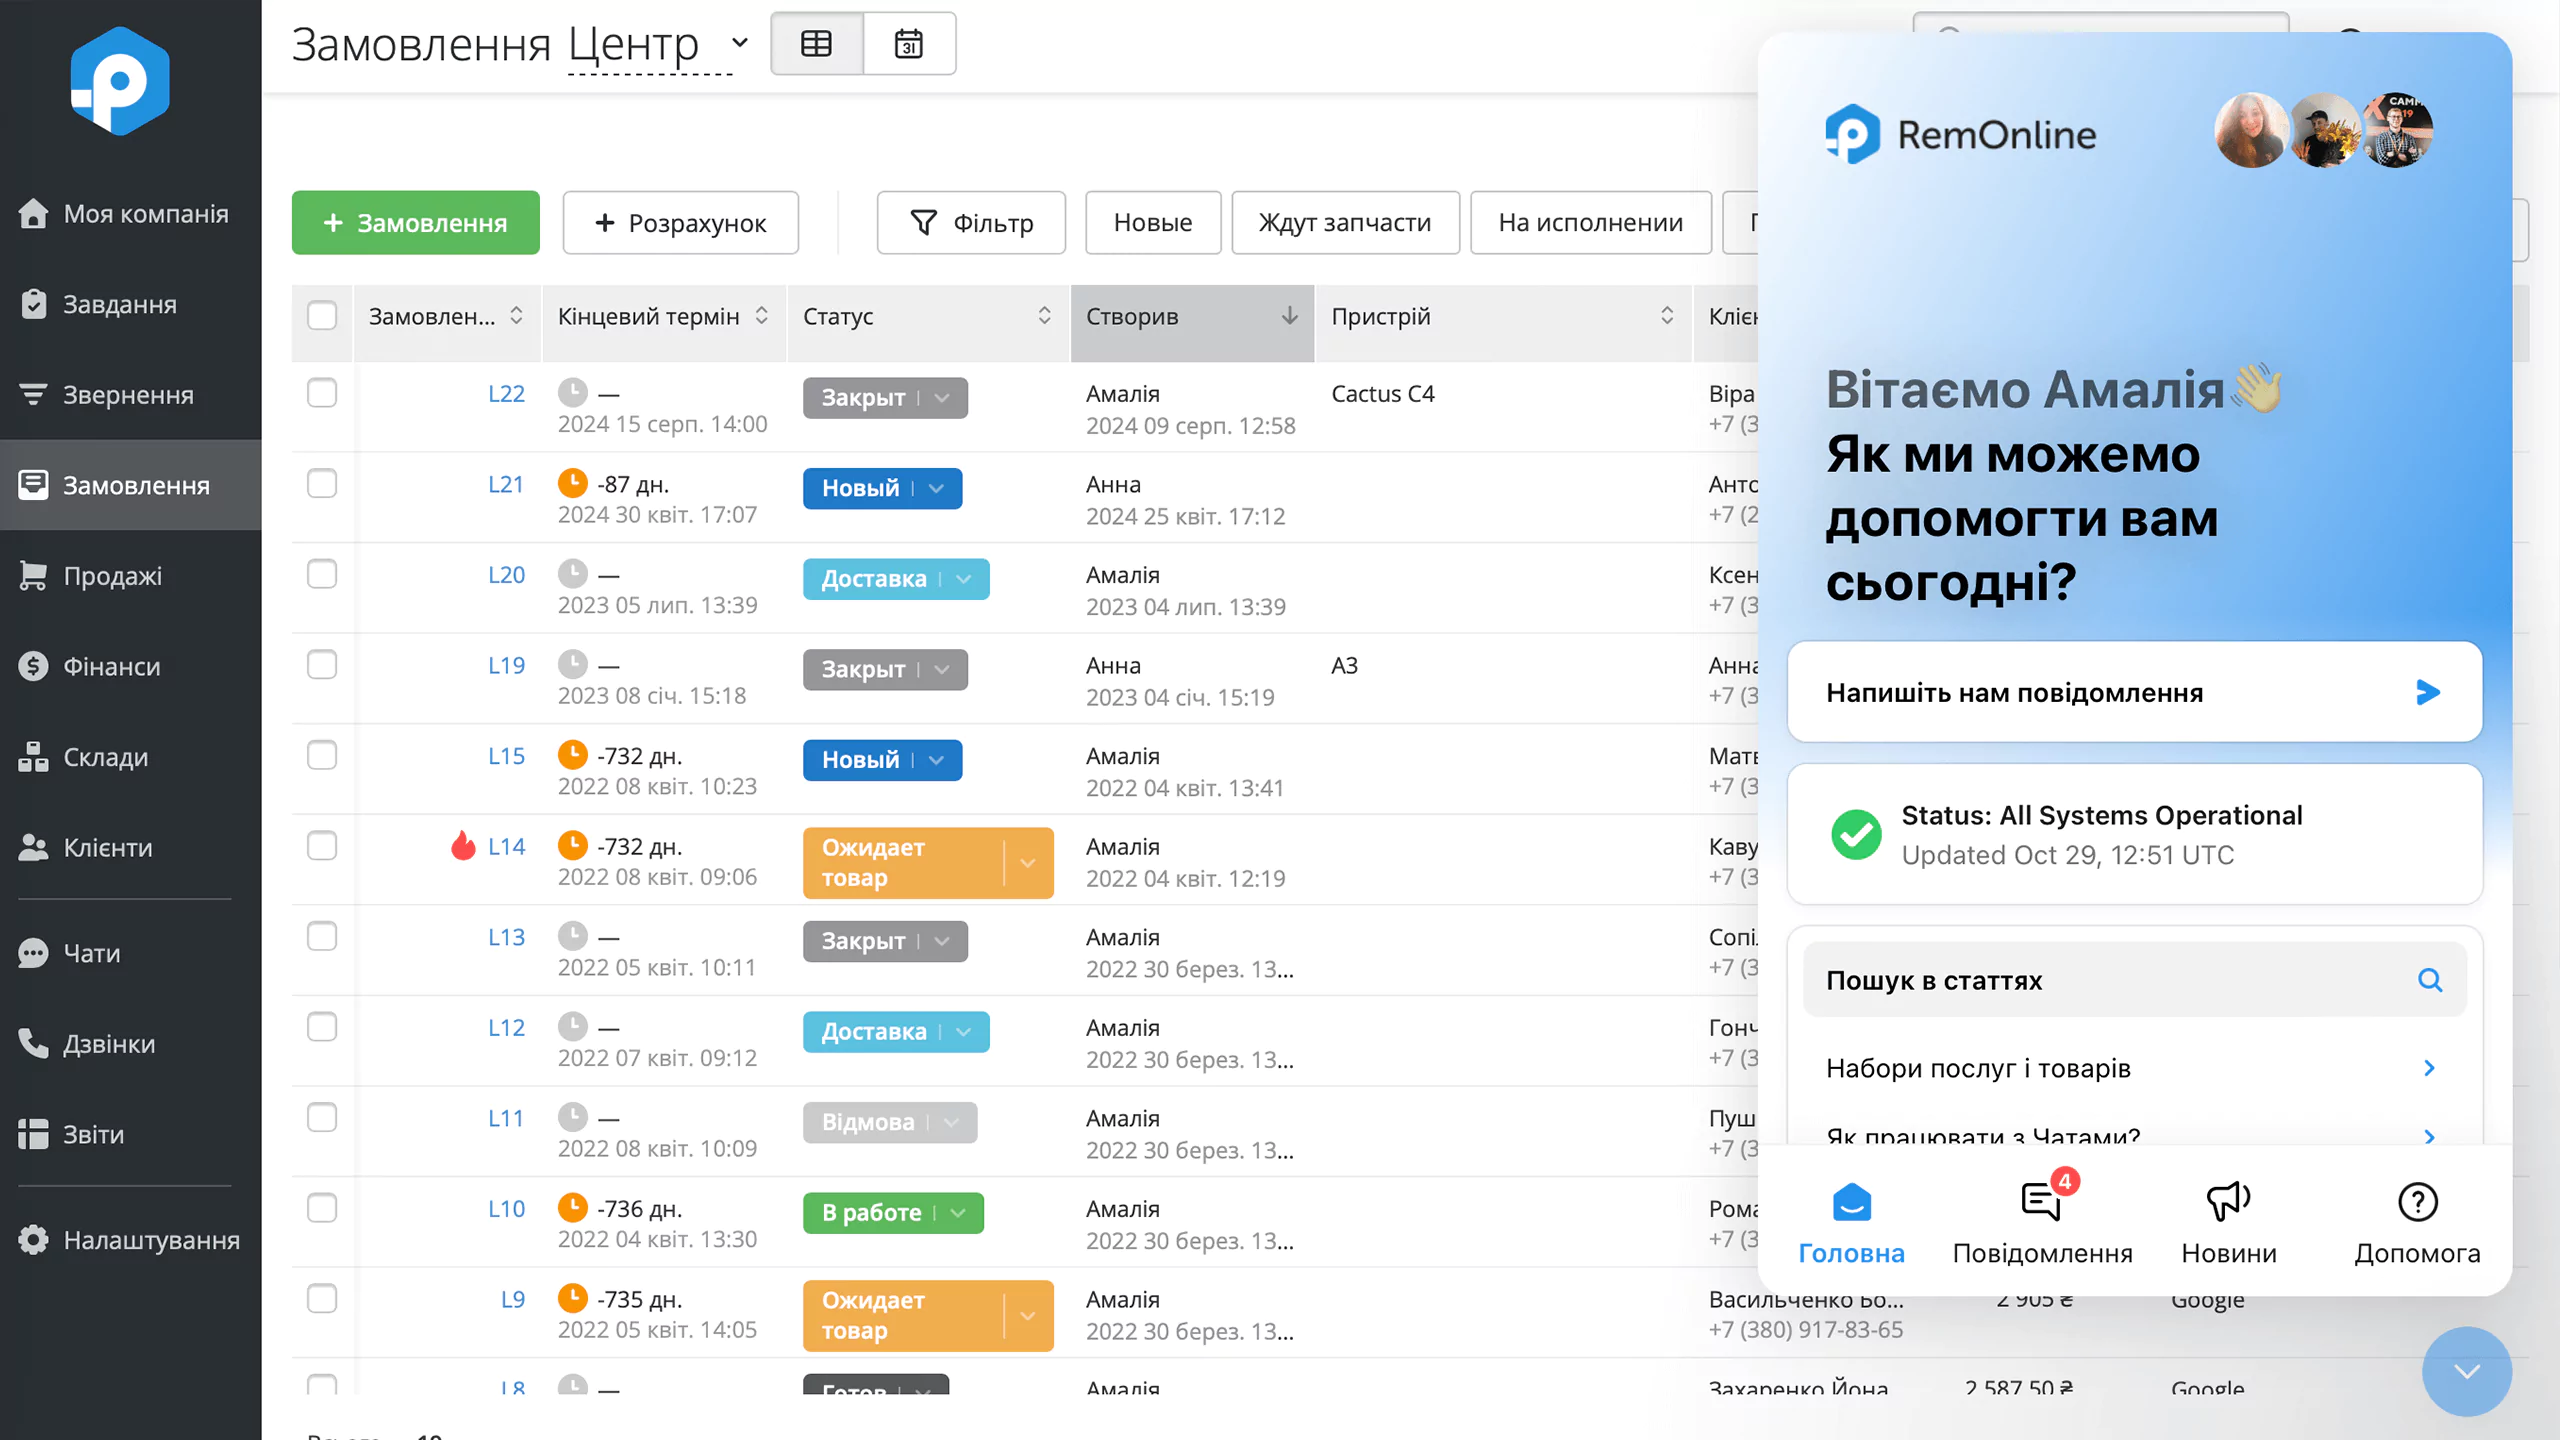Sort by Кінцевий термін column
This screenshot has height=1440, width=2560.
pyautogui.click(x=664, y=316)
